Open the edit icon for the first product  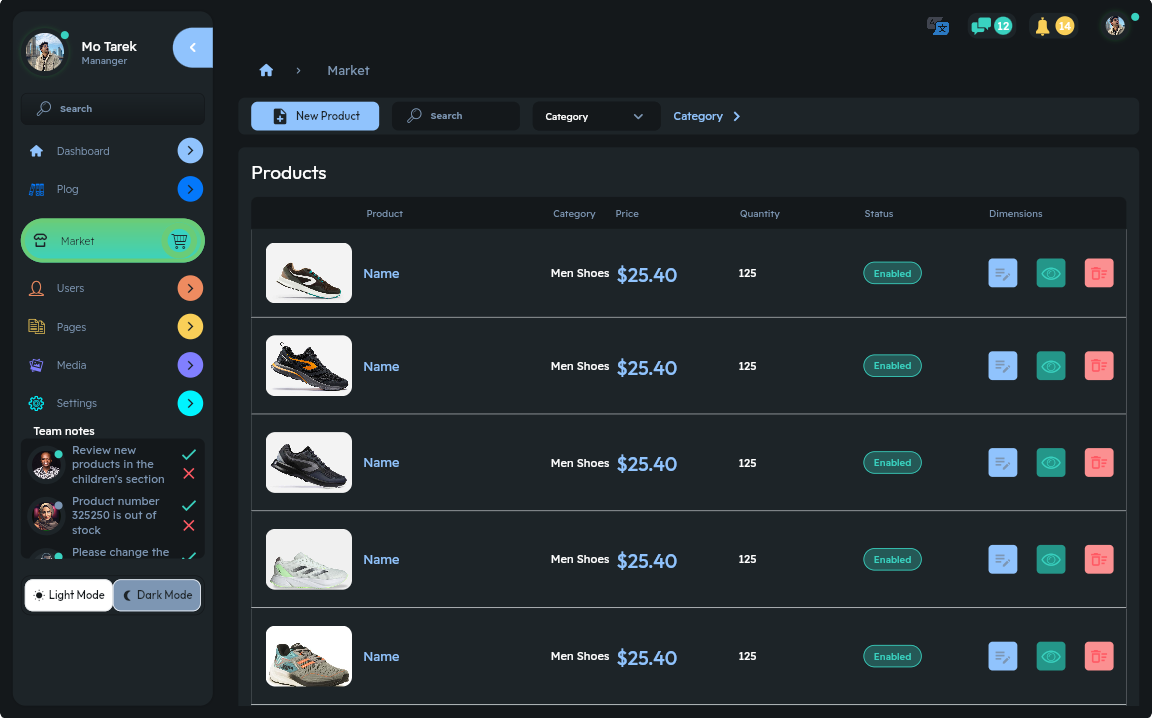click(x=1002, y=272)
